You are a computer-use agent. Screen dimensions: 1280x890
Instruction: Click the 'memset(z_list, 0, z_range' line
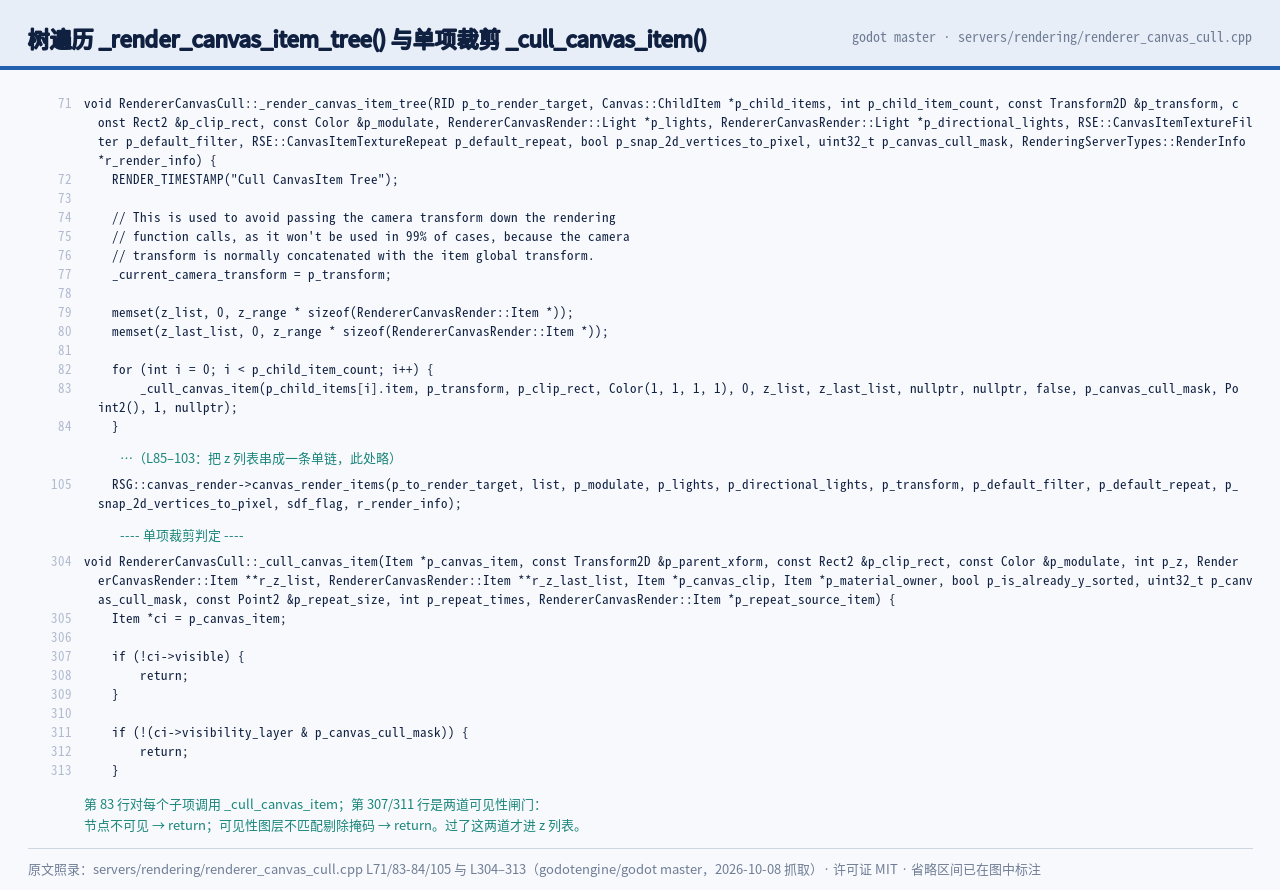click(343, 313)
